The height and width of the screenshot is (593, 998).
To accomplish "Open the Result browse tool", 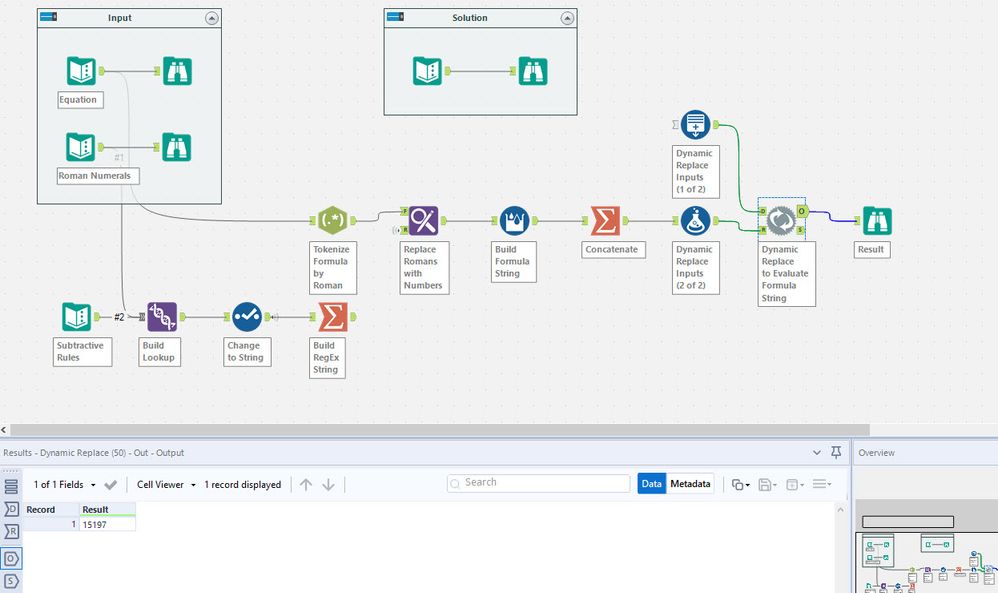I will click(877, 221).
